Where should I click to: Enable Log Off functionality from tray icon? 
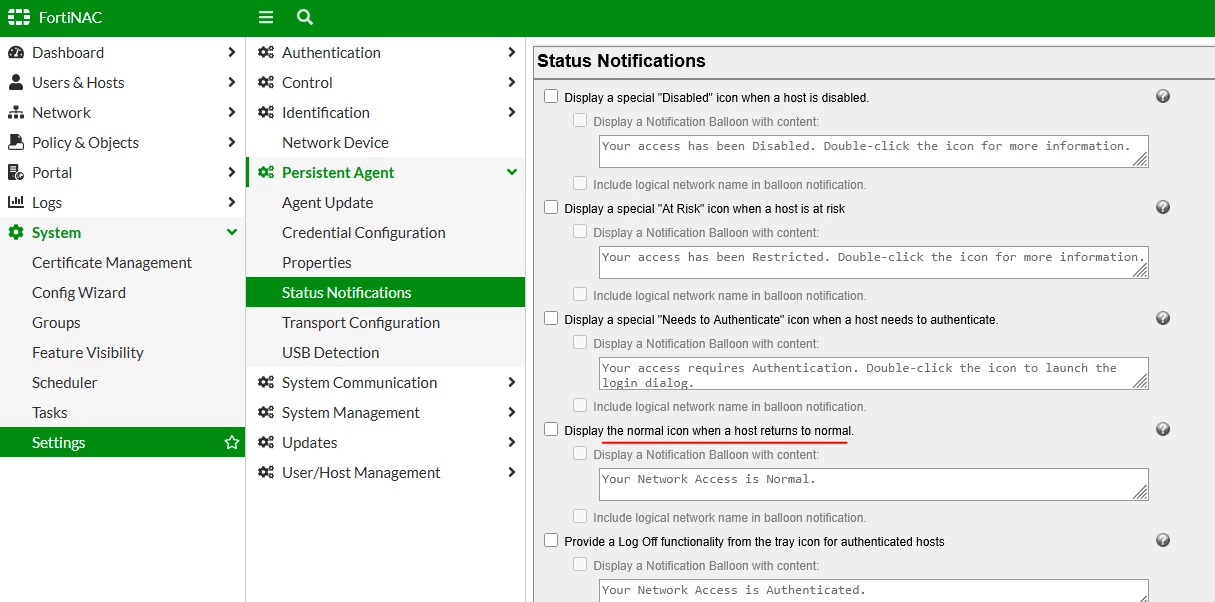(551, 541)
